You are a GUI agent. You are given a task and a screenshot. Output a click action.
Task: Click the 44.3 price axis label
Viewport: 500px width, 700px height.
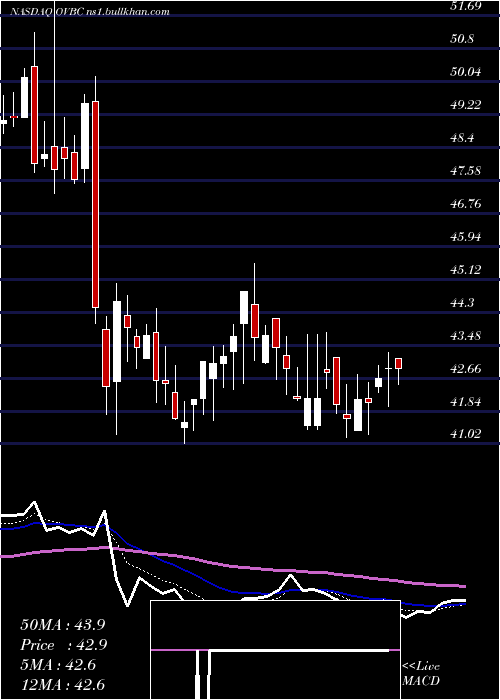click(x=462, y=303)
